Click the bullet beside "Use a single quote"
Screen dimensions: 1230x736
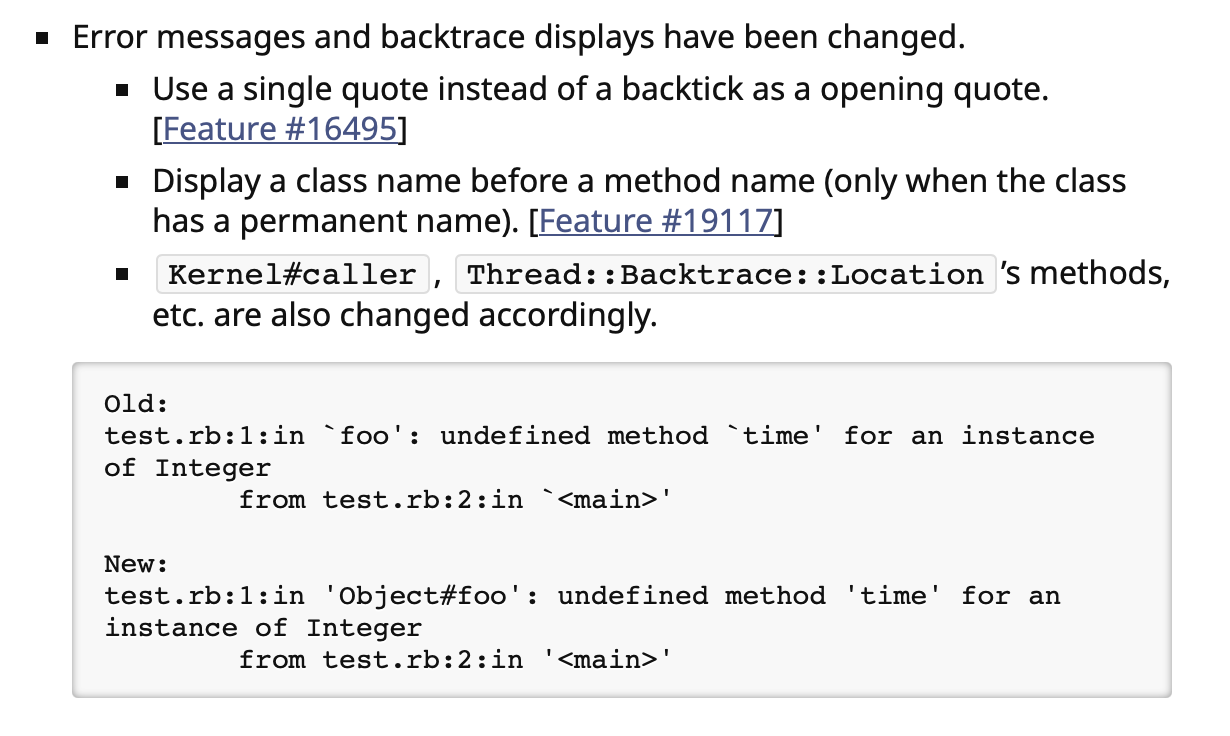[122, 93]
